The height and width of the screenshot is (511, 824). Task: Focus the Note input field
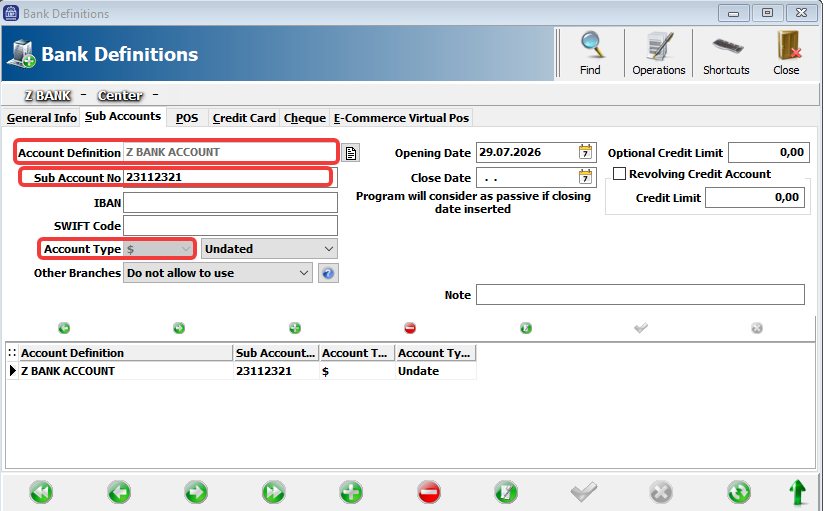pos(640,294)
